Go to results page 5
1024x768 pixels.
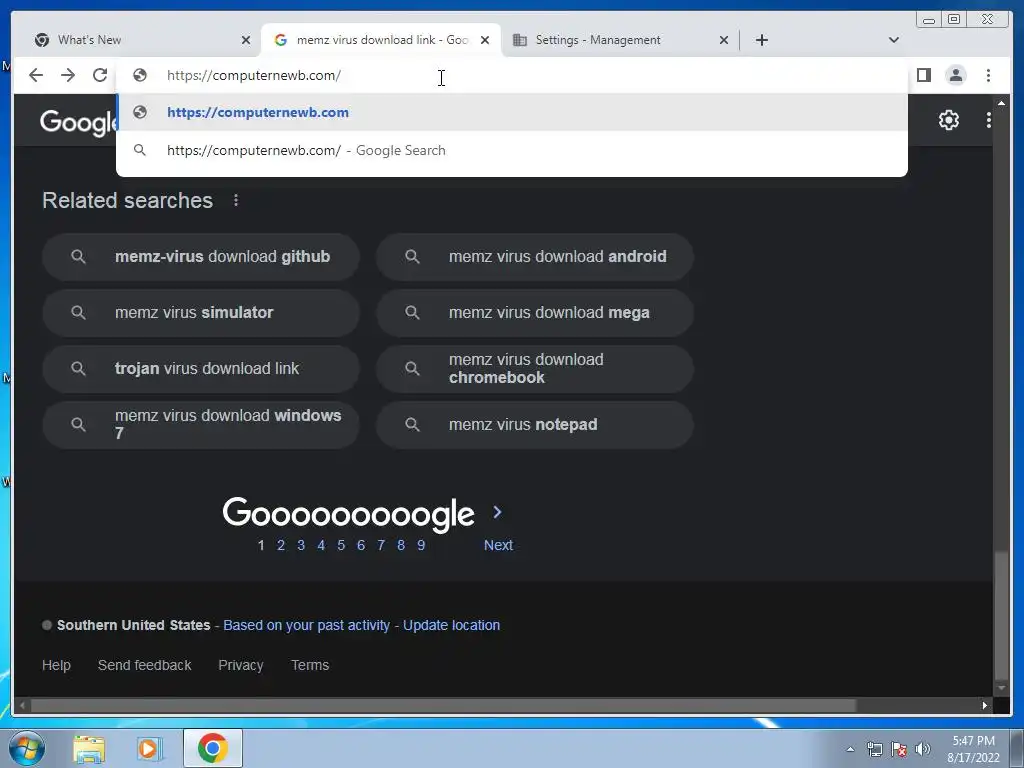click(x=341, y=545)
